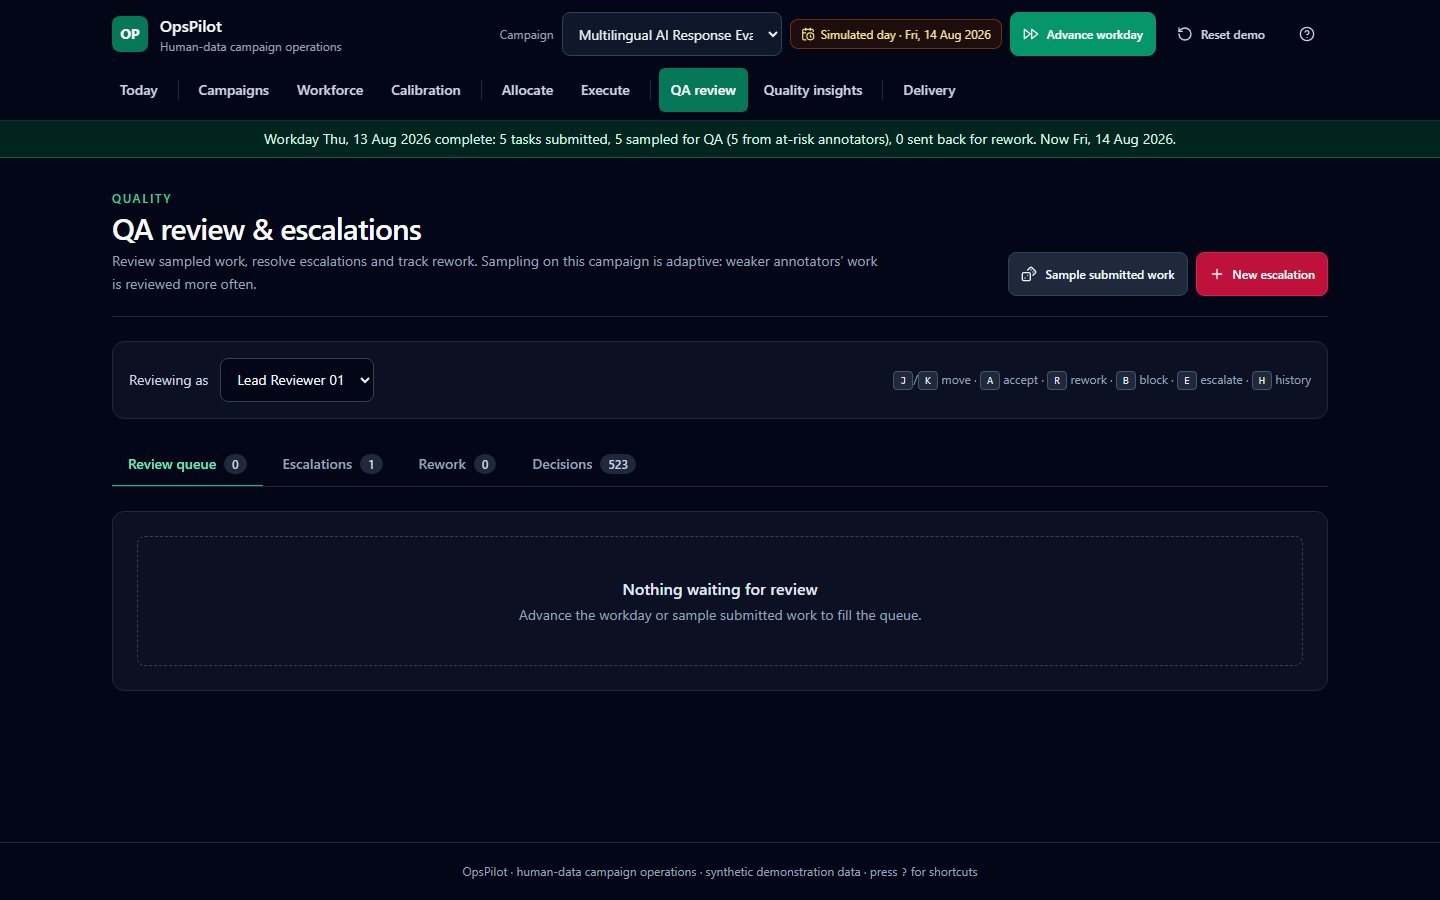Click the E escalate shortcut key badge
The width and height of the screenshot is (1440, 900).
[x=1186, y=380]
